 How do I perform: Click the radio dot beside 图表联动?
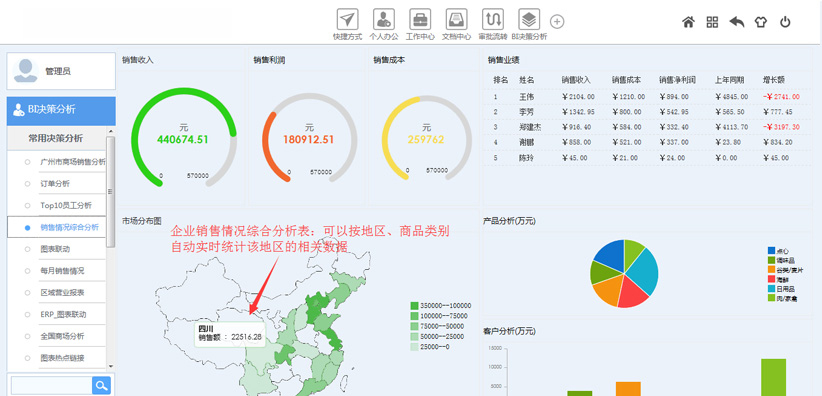(27, 249)
